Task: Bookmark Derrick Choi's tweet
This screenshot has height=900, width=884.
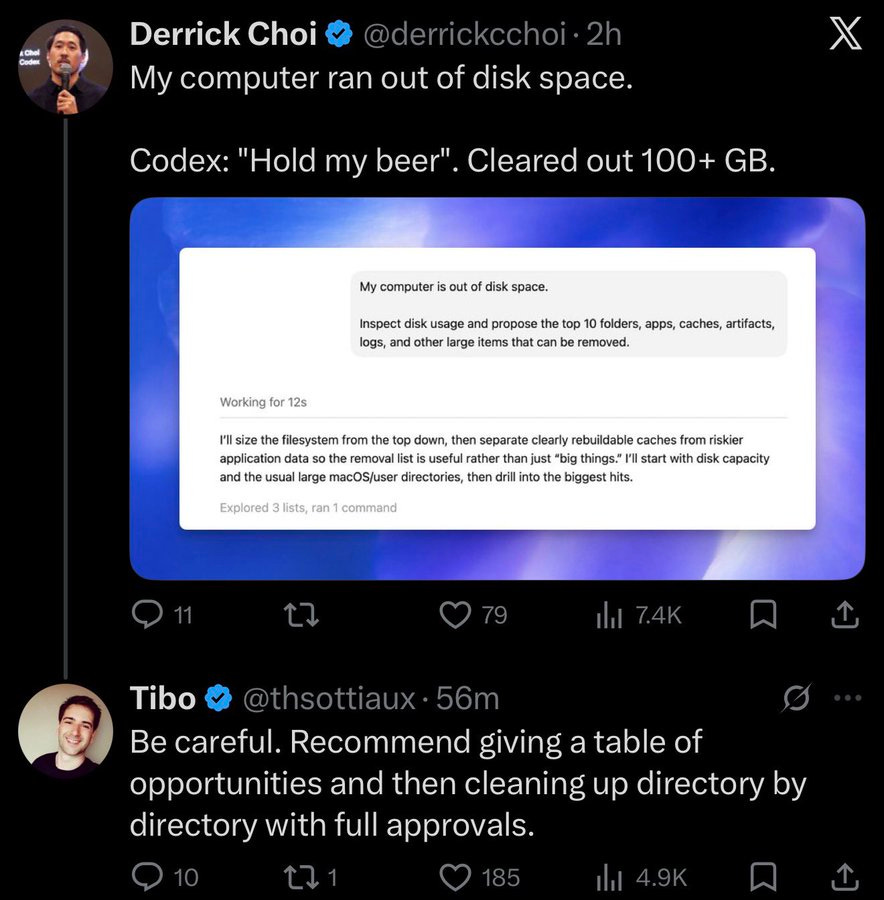Action: tap(763, 615)
